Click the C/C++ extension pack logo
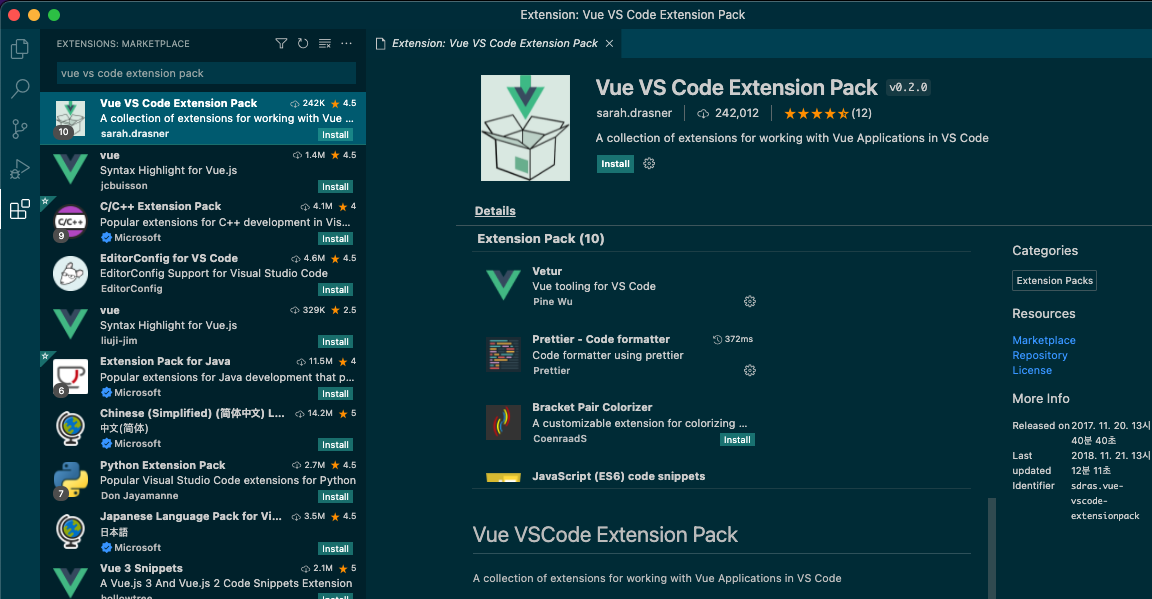 71,222
